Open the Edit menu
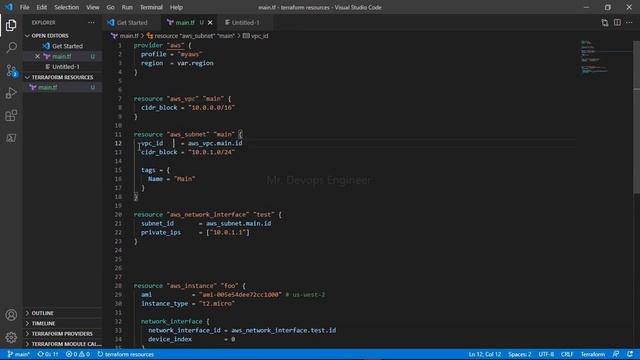The height and width of the screenshot is (360, 640). point(41,7)
